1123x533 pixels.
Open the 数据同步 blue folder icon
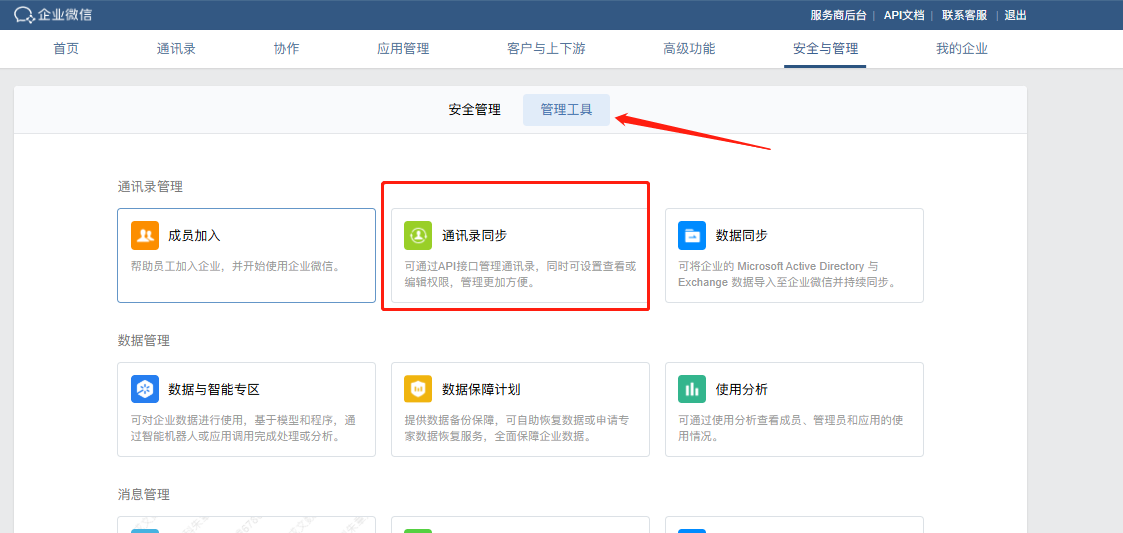(x=693, y=235)
